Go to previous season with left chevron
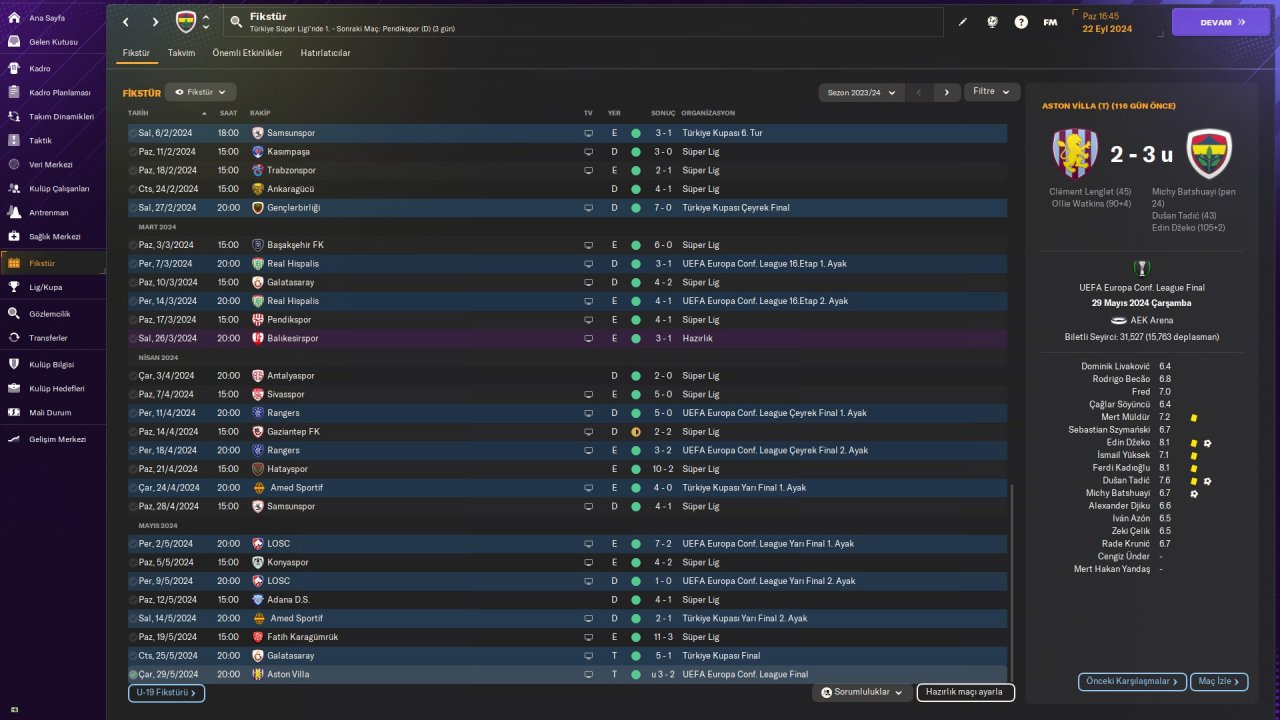Image resolution: width=1280 pixels, height=720 pixels. pyautogui.click(x=919, y=92)
